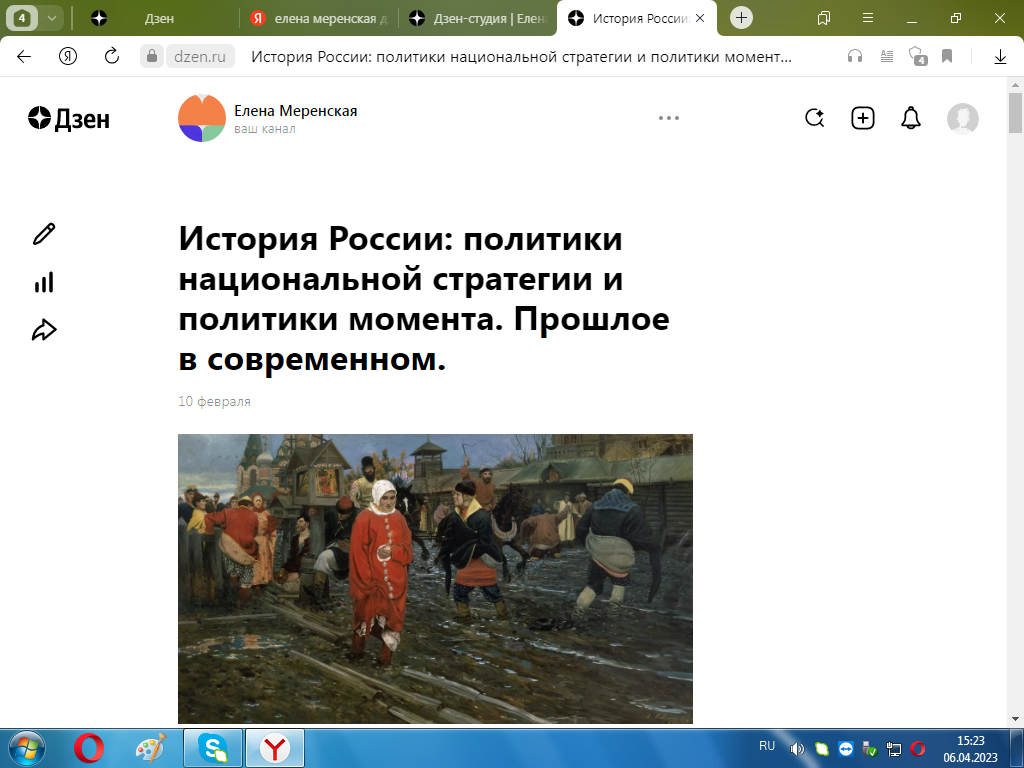This screenshot has height=768, width=1024.
Task: Click the page title in address bar
Action: click(521, 57)
